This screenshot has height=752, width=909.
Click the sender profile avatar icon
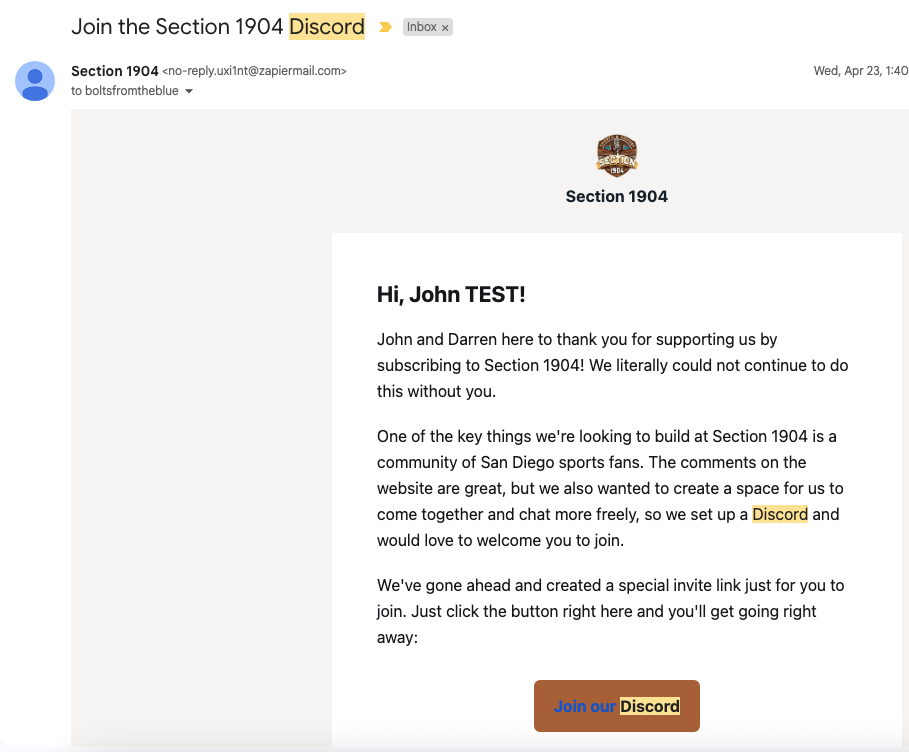click(35, 81)
